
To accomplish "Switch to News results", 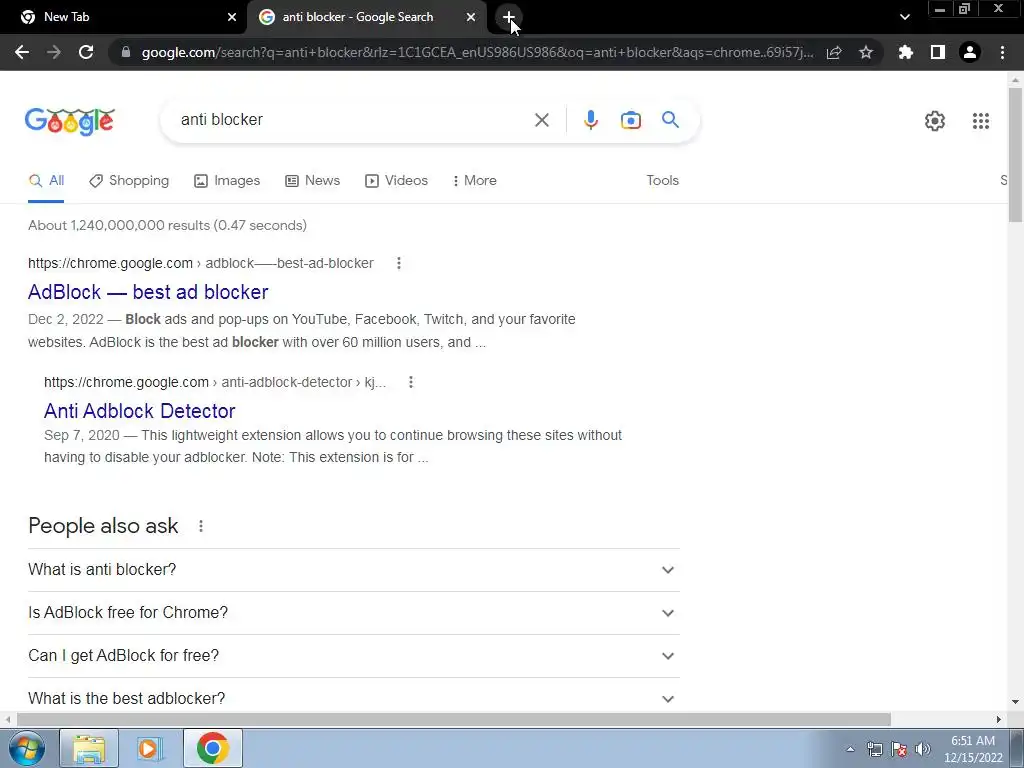I will [x=313, y=181].
